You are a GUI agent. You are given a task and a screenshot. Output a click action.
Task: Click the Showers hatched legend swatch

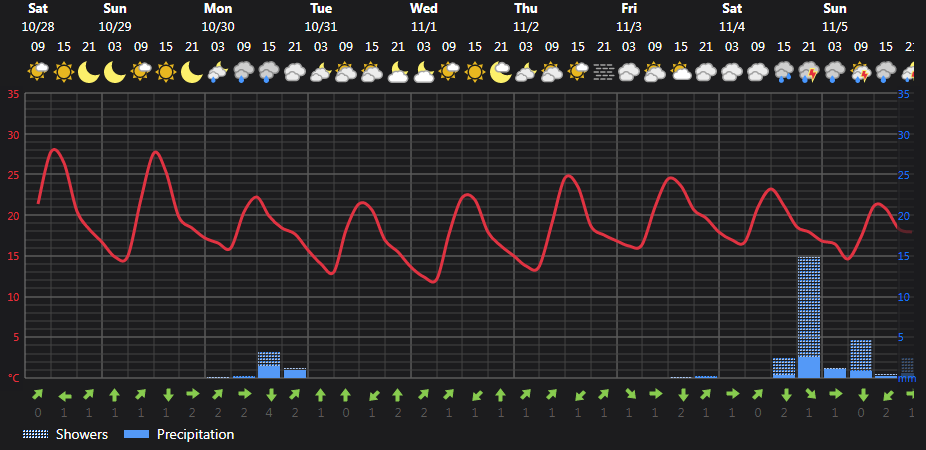(x=35, y=435)
